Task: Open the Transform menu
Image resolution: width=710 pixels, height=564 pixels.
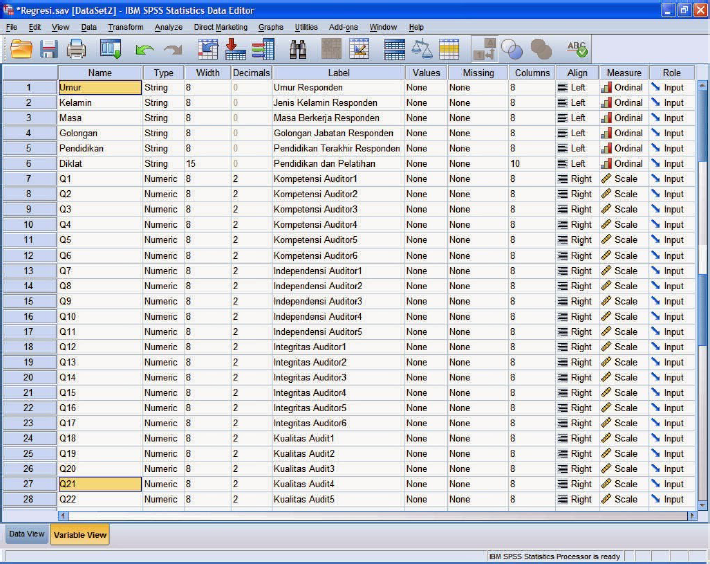Action: [x=125, y=27]
